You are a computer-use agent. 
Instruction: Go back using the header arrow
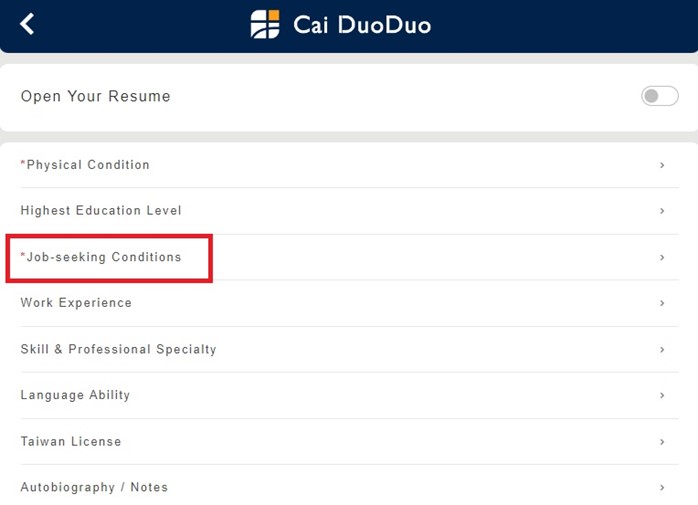27,24
